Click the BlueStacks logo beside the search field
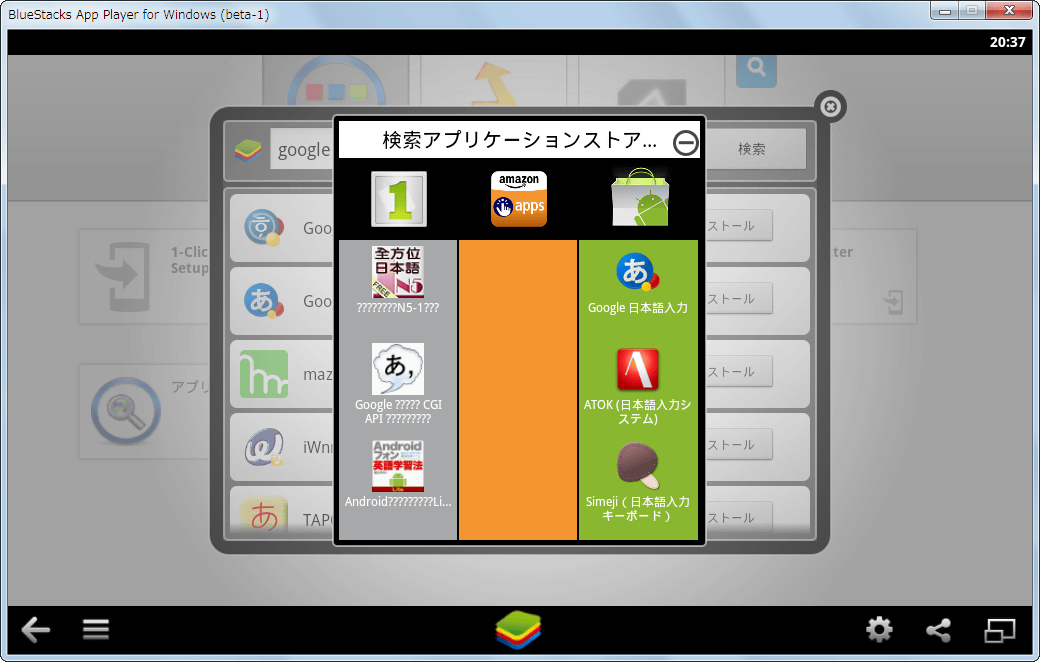1040x662 pixels. point(248,151)
